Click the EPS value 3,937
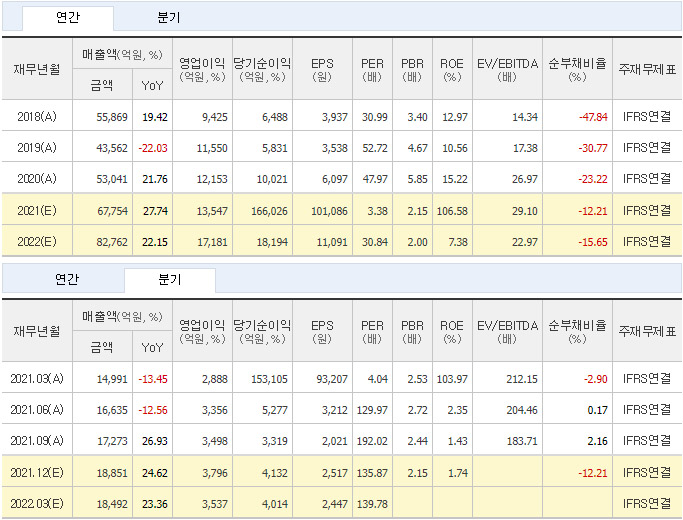 (335, 117)
